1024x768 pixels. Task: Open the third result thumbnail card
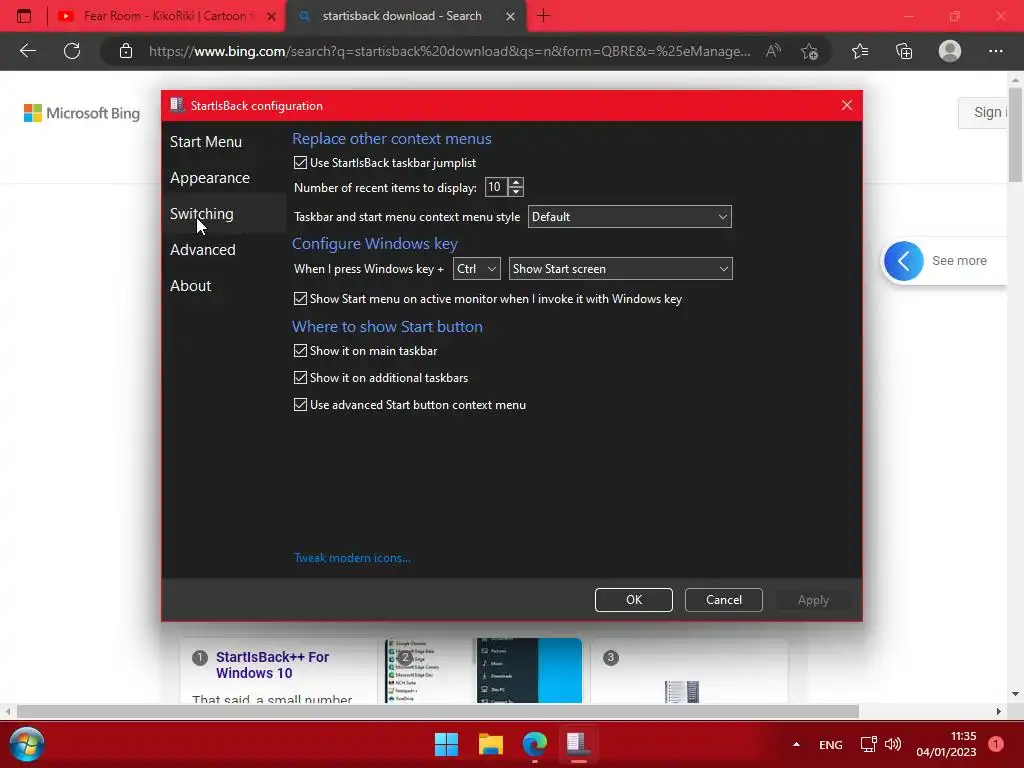pos(689,673)
